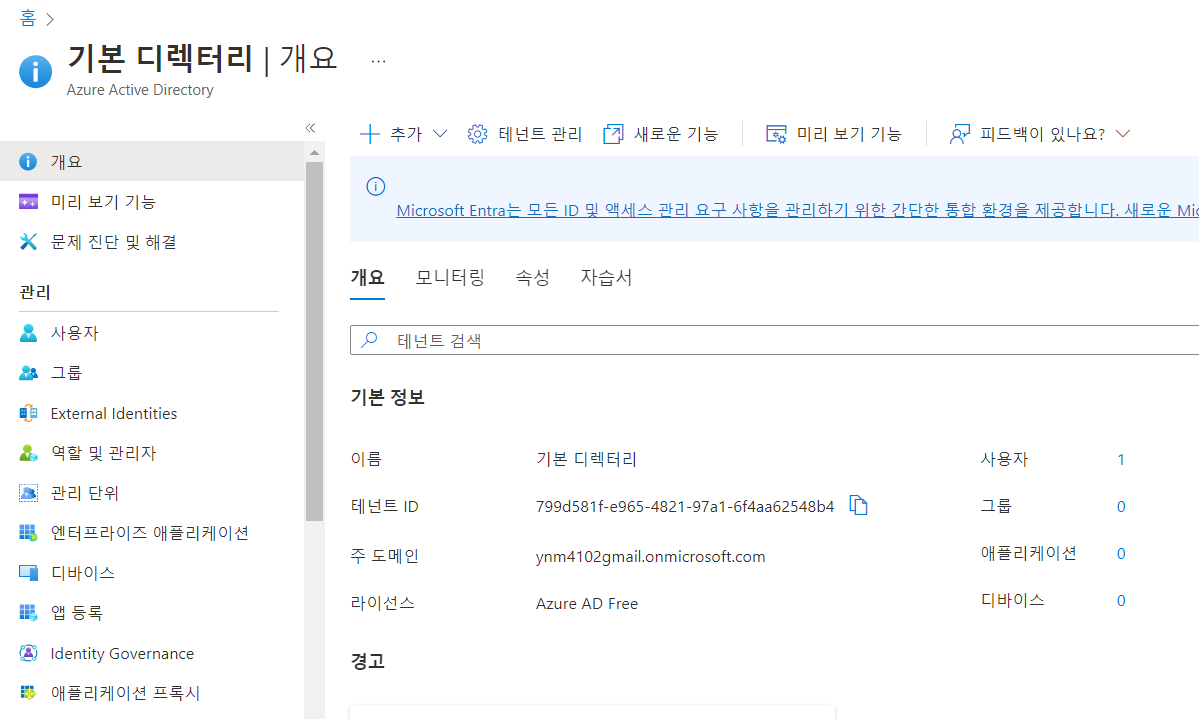Click the 미리 보기 기능 toolbar button

(833, 134)
